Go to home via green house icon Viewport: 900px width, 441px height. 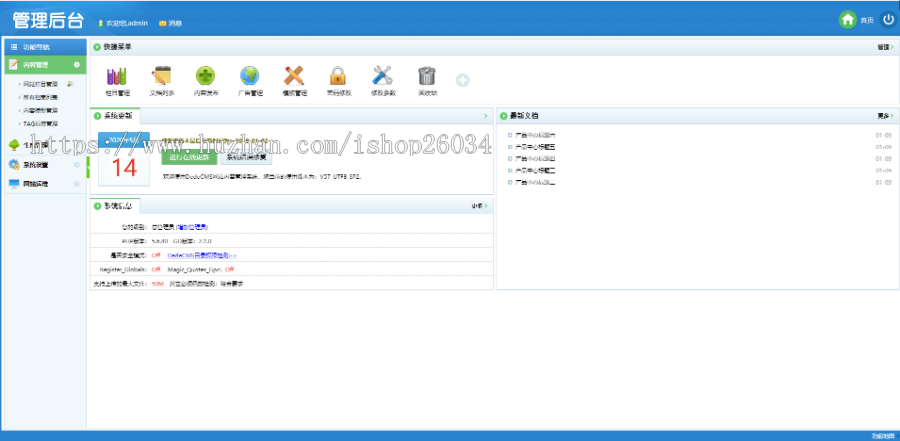(x=848, y=19)
